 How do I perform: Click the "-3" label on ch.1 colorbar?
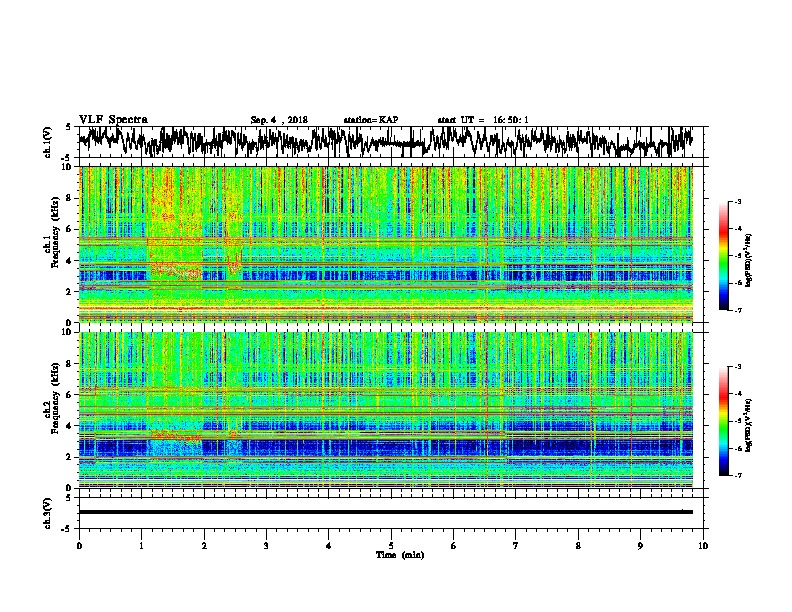coord(737,201)
